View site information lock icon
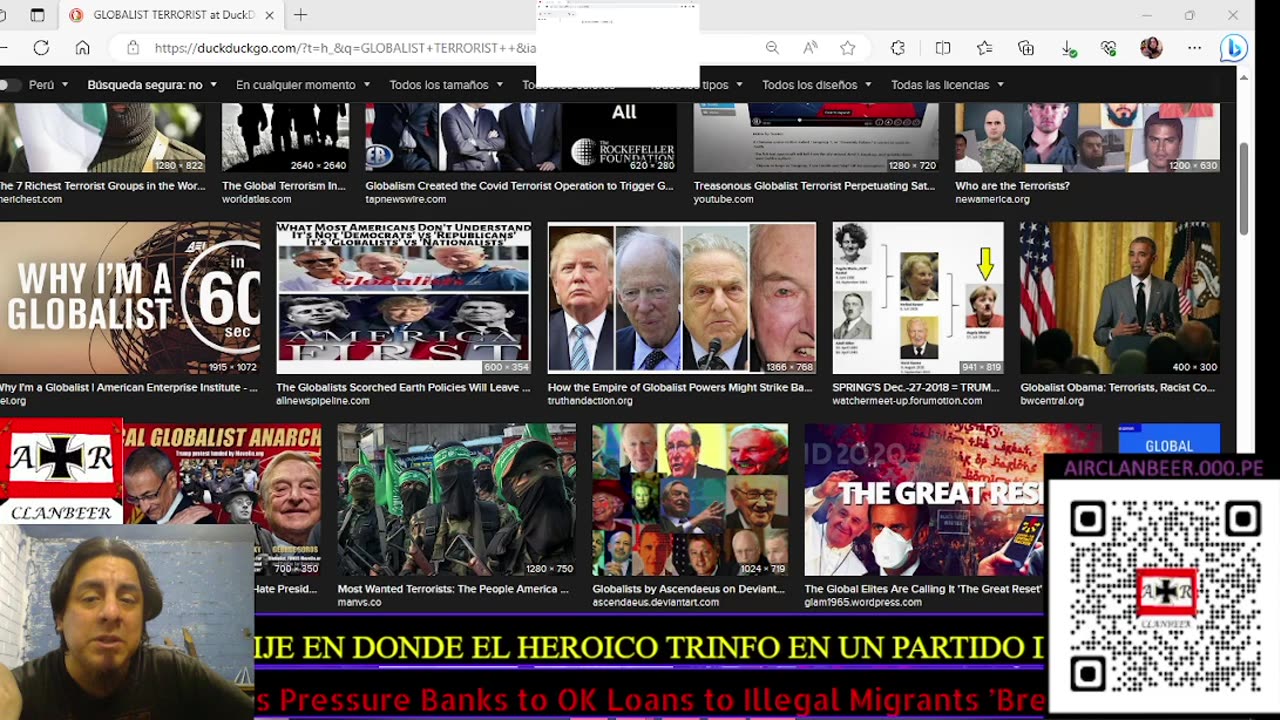 [x=132, y=48]
